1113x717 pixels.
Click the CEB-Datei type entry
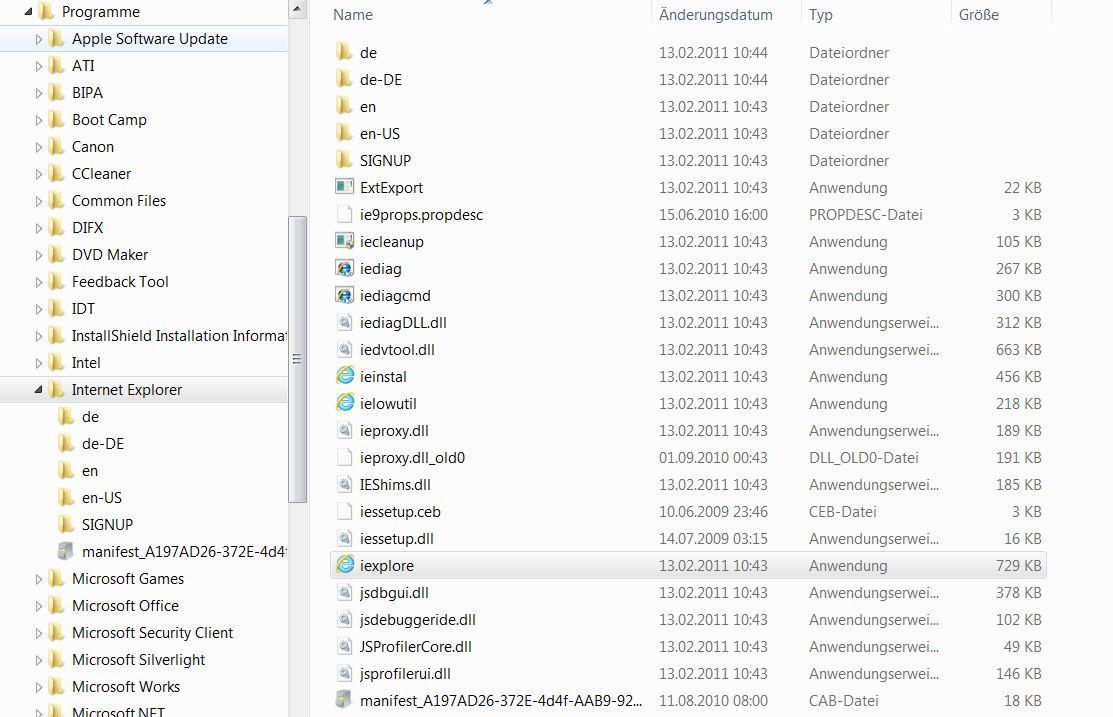pyautogui.click(x=843, y=512)
